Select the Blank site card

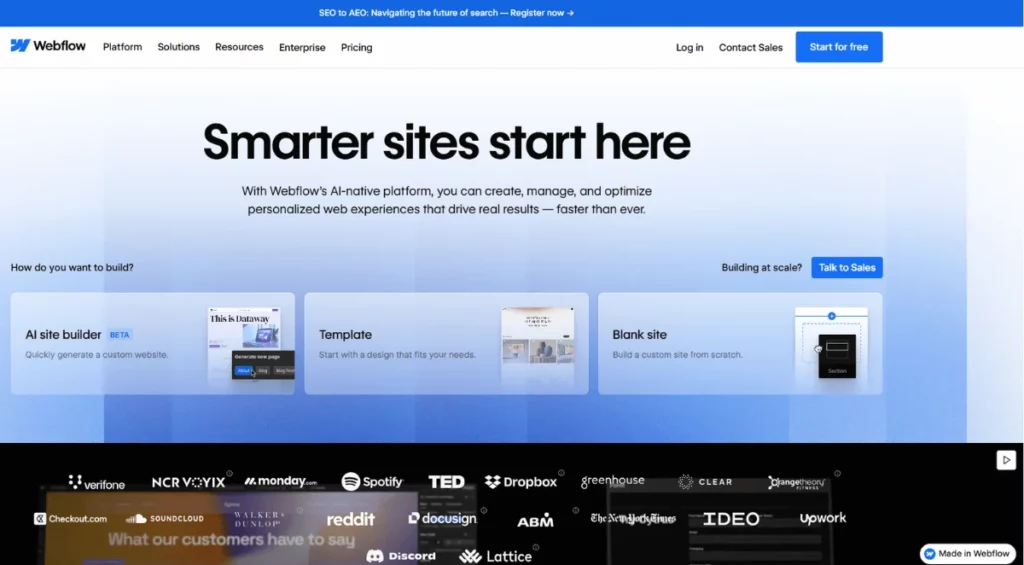click(x=740, y=344)
